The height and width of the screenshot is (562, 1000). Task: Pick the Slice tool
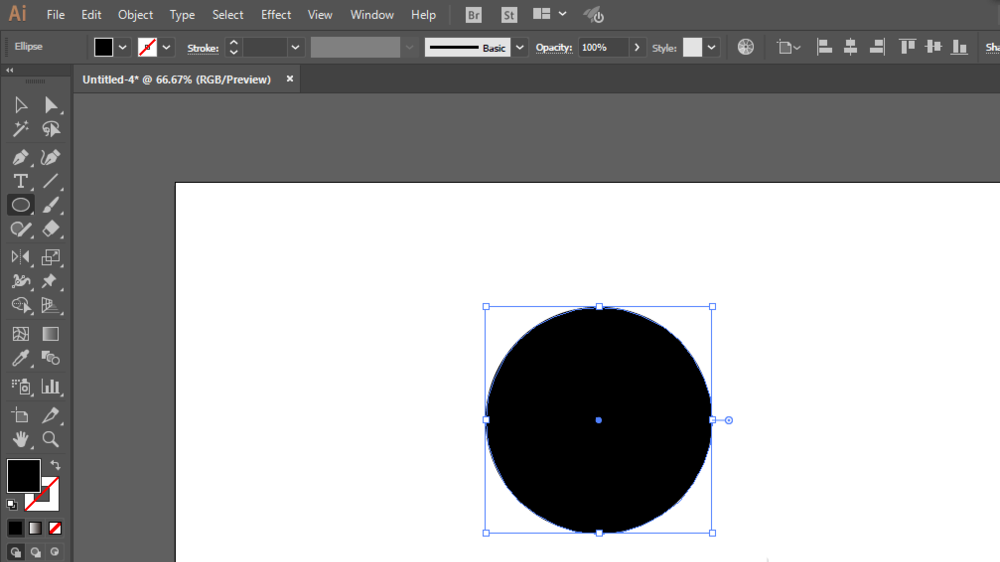coord(50,415)
